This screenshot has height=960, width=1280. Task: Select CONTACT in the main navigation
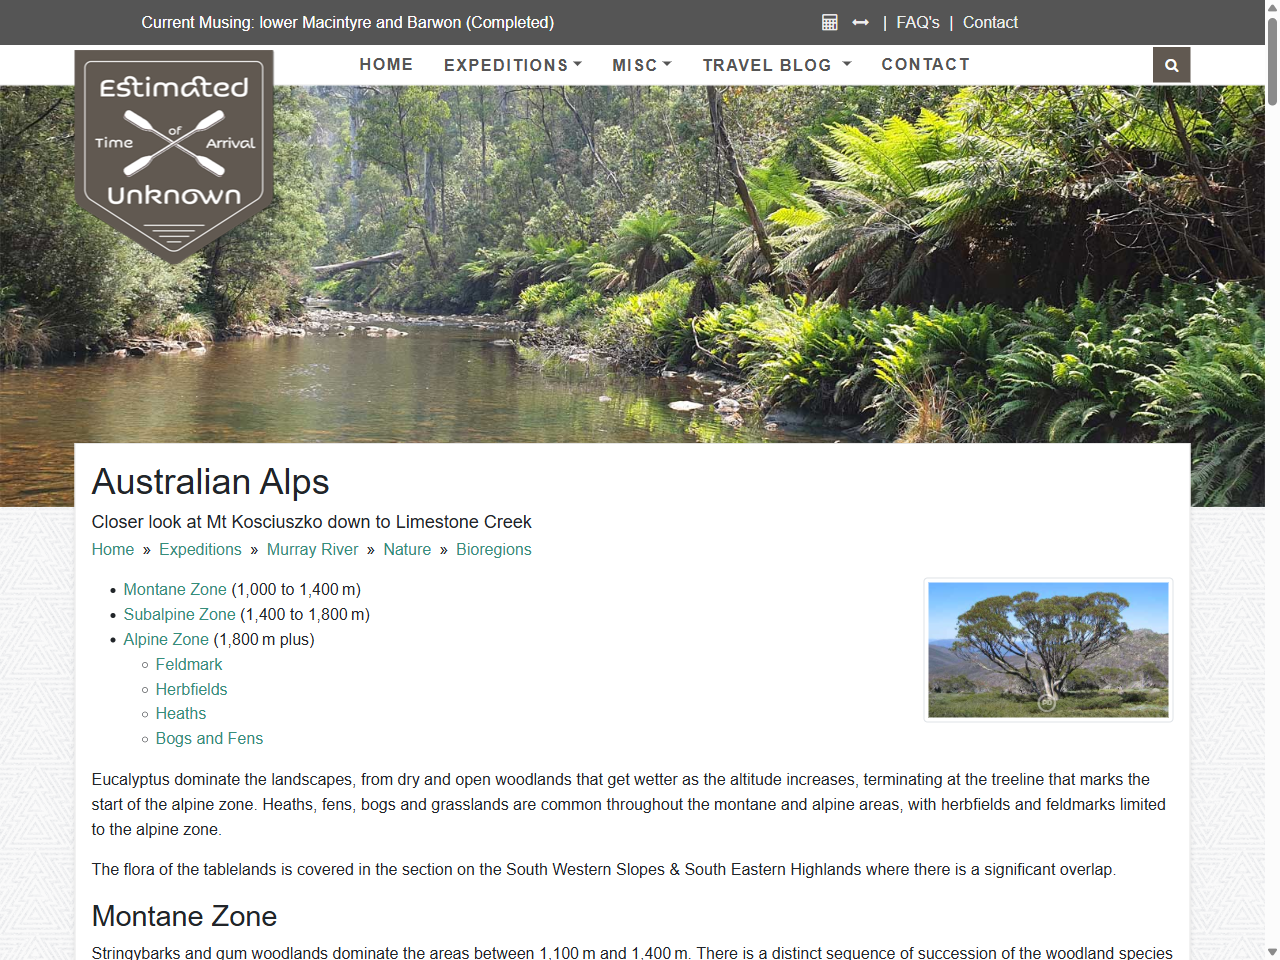[x=926, y=64]
